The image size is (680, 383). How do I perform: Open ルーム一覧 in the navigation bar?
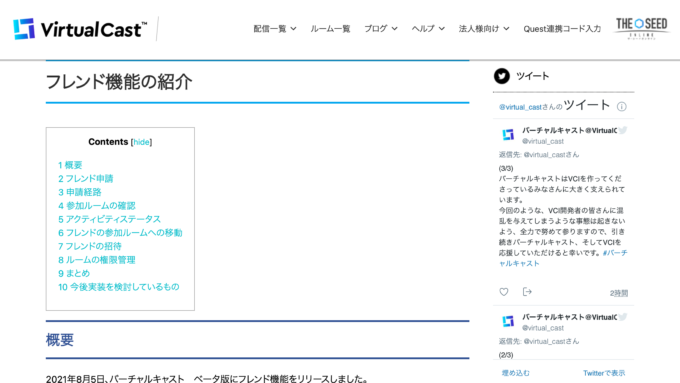click(330, 29)
